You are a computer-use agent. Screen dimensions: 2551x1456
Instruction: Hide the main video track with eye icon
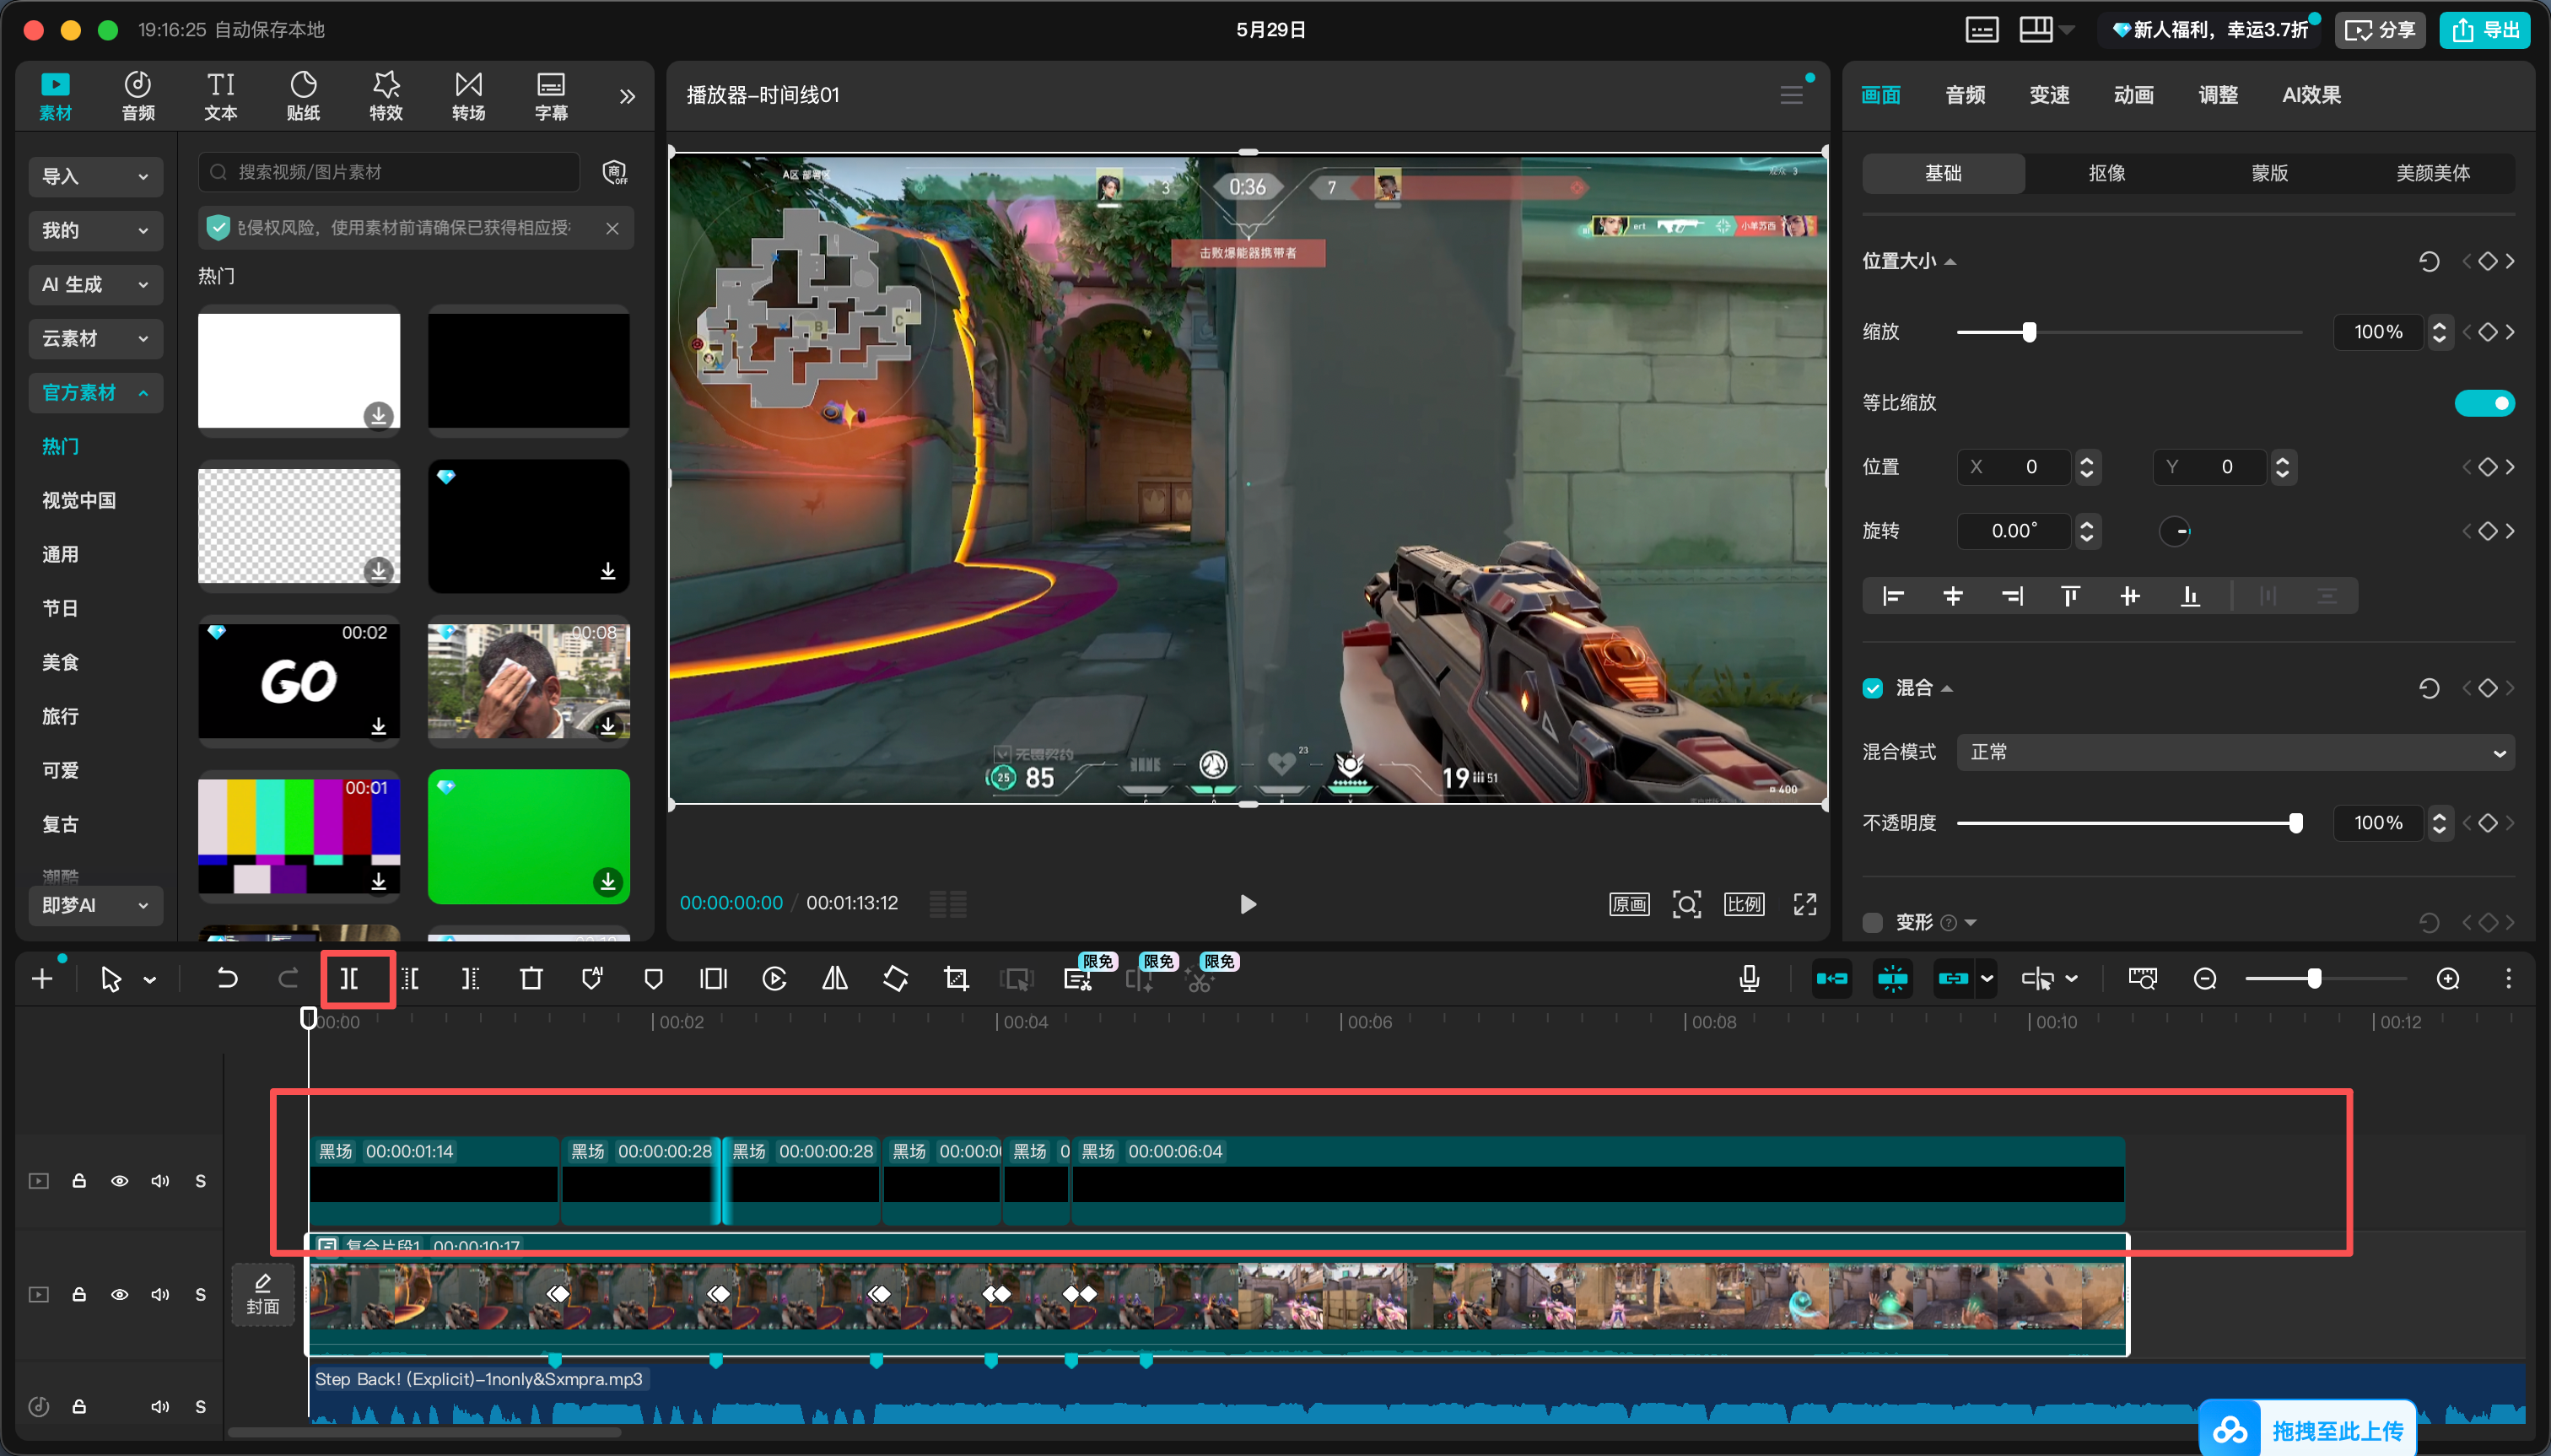tap(120, 1294)
